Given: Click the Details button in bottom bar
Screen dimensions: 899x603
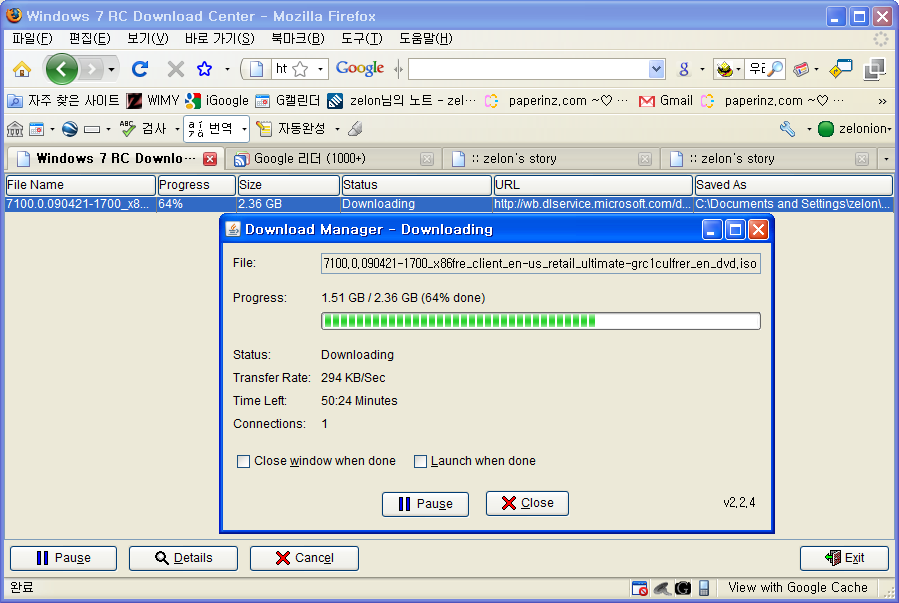Looking at the screenshot, I should point(183,558).
